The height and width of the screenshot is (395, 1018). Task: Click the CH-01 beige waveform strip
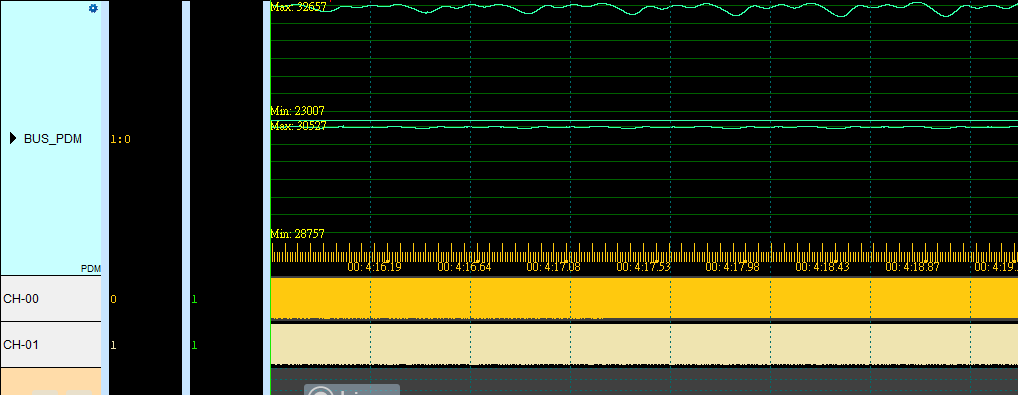pyautogui.click(x=644, y=344)
